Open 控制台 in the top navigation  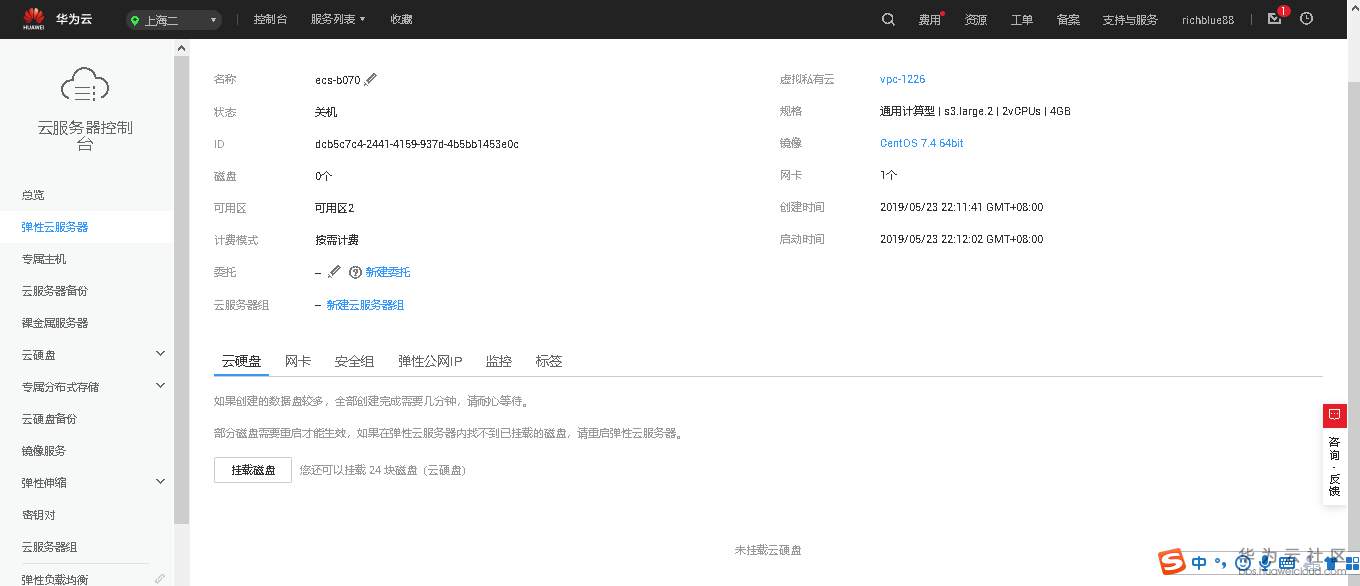[x=270, y=19]
